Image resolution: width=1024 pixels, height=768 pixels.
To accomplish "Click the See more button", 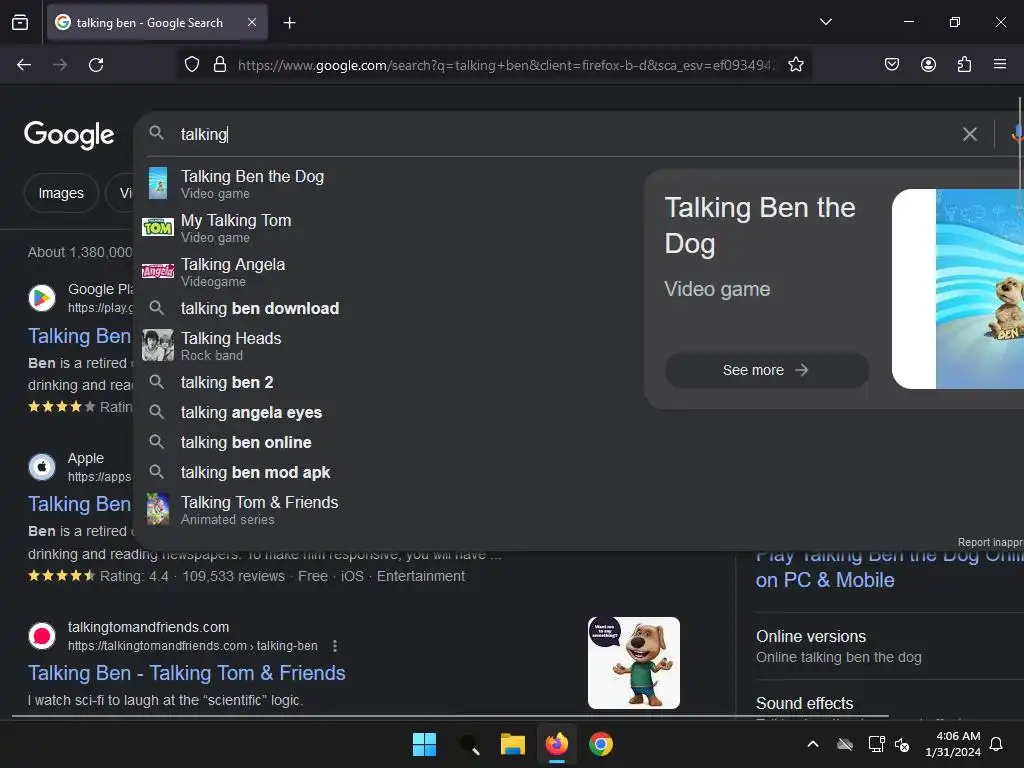I will [x=766, y=370].
